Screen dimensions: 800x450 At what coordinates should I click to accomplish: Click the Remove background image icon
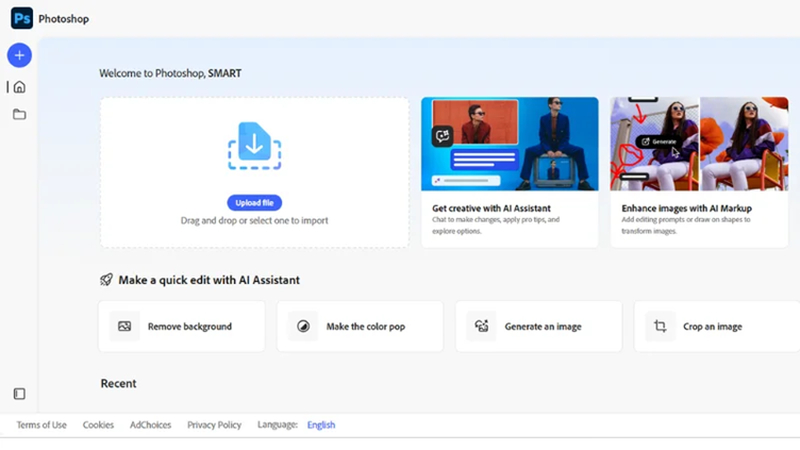[124, 327]
